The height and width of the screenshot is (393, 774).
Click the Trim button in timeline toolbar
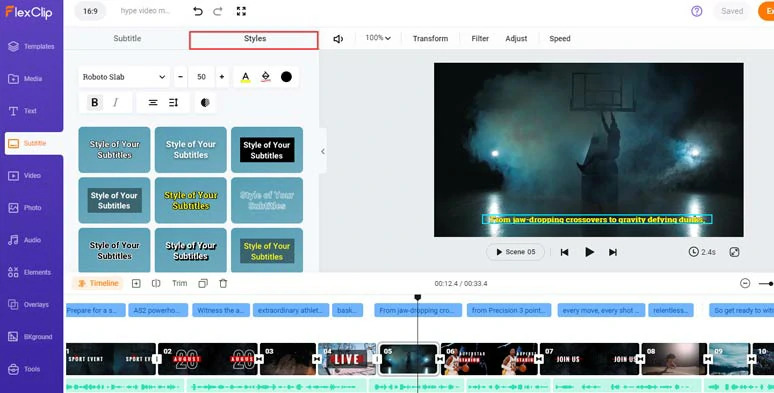[180, 283]
